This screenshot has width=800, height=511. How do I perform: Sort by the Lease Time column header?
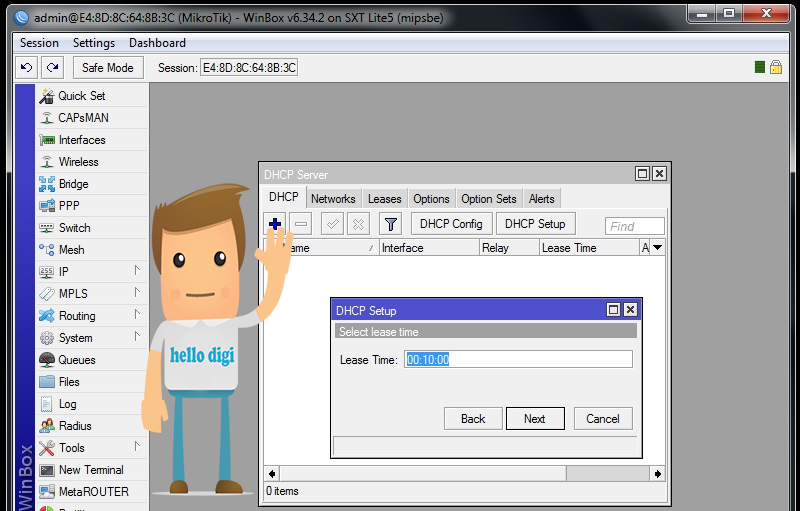589,248
